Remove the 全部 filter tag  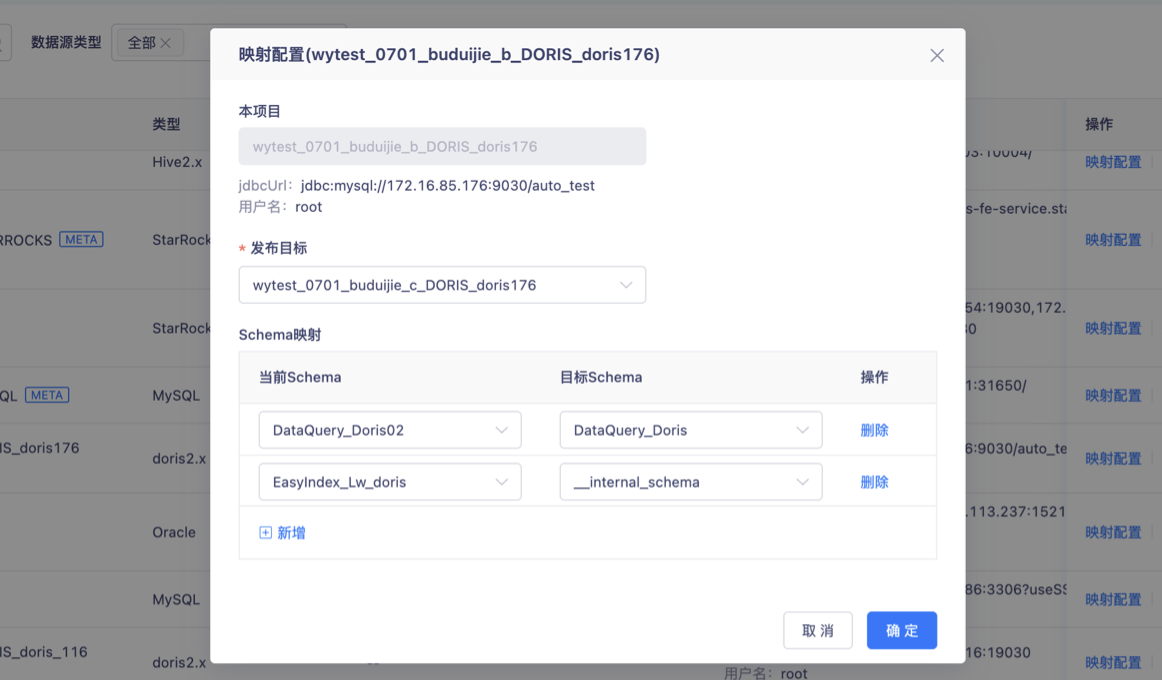coord(166,43)
